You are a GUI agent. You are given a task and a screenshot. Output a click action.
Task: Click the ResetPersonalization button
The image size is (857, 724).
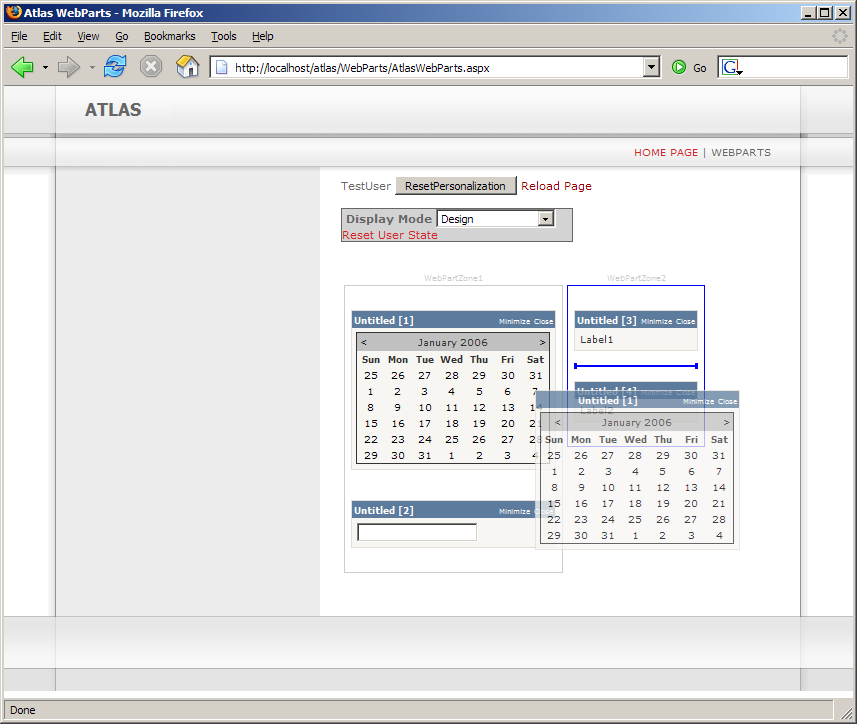(x=455, y=186)
